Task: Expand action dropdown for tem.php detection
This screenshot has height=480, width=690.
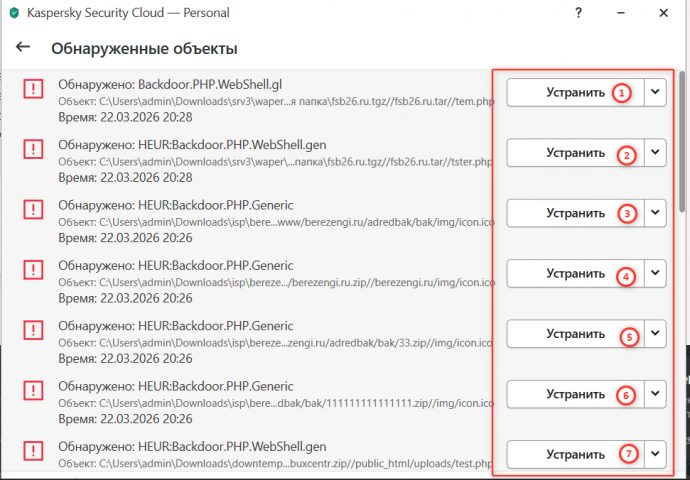Action: [x=655, y=92]
